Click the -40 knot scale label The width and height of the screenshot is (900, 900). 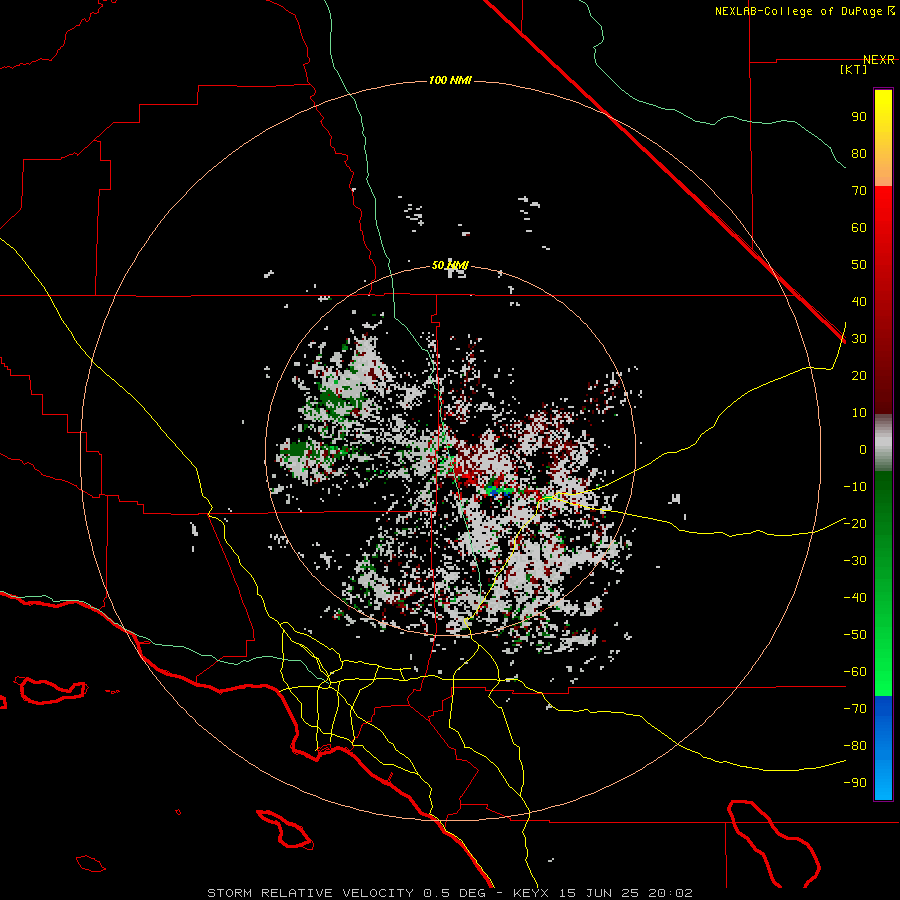[x=855, y=598]
